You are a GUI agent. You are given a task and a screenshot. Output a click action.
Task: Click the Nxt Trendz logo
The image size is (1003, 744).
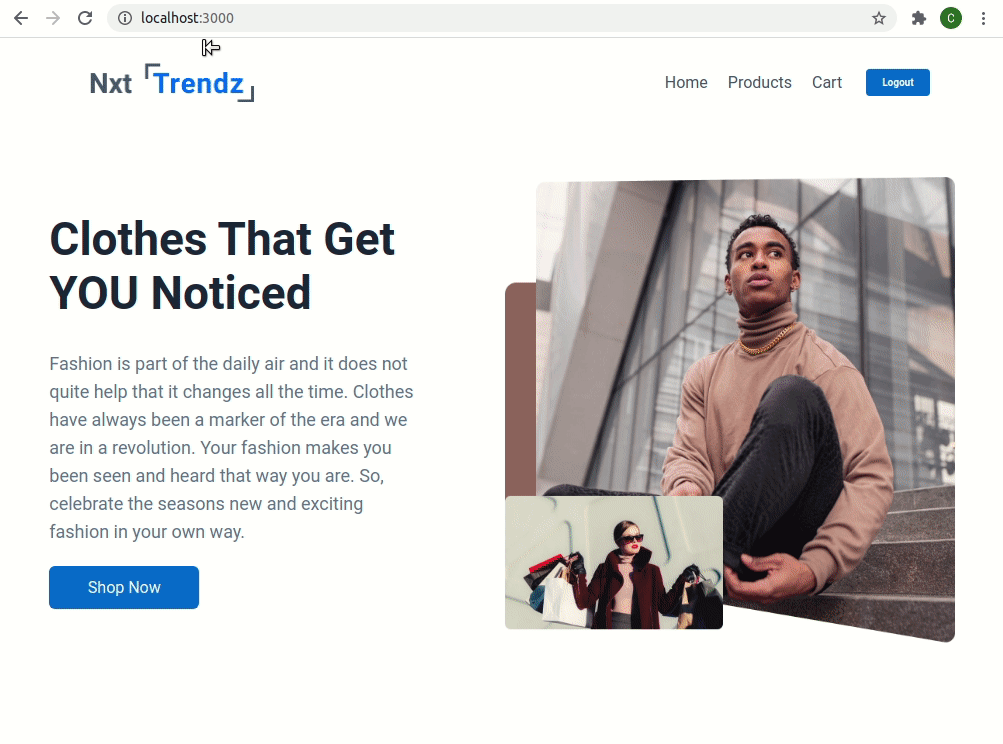click(172, 83)
